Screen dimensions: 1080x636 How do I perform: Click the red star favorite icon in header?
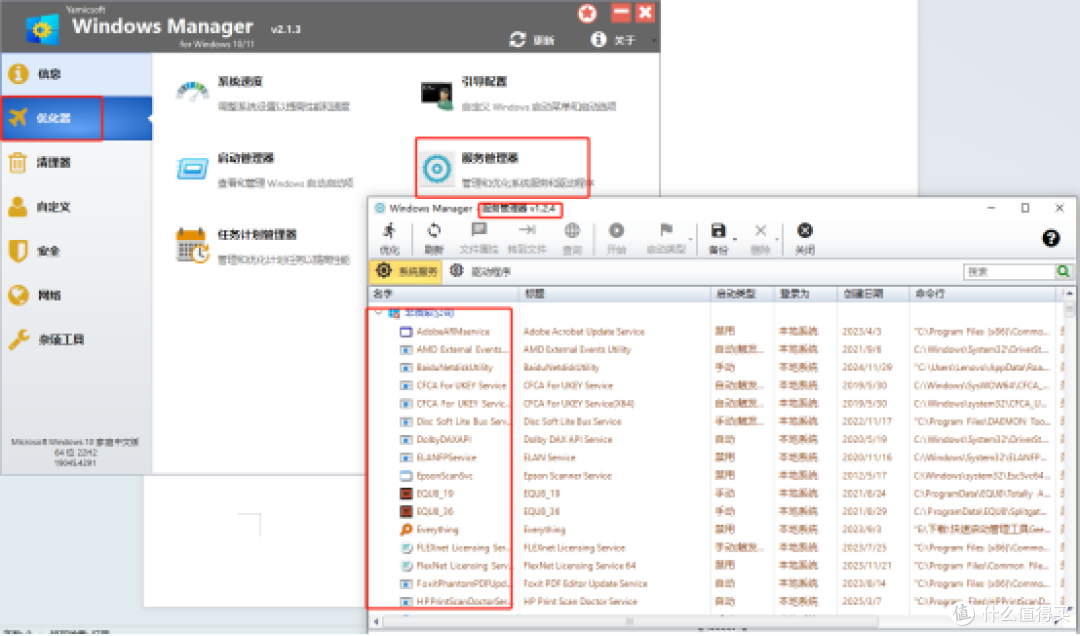point(587,13)
